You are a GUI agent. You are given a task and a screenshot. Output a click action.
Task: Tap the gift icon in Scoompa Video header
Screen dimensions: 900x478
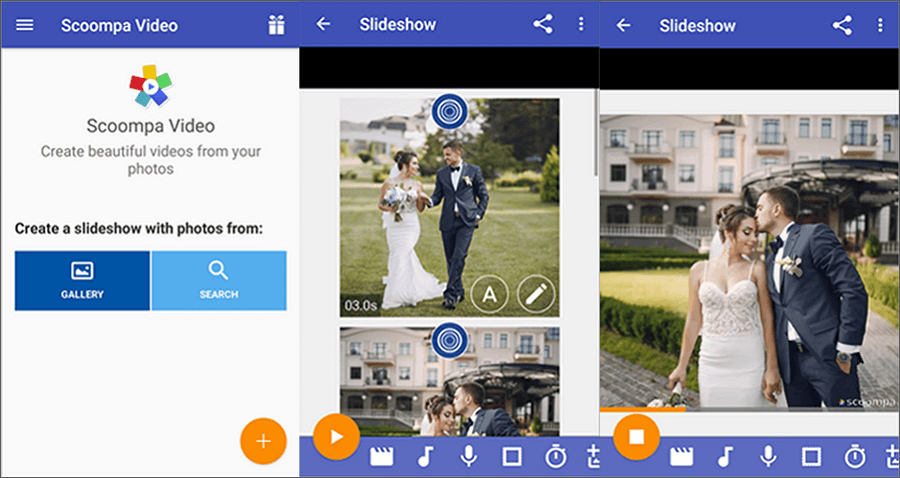(276, 25)
